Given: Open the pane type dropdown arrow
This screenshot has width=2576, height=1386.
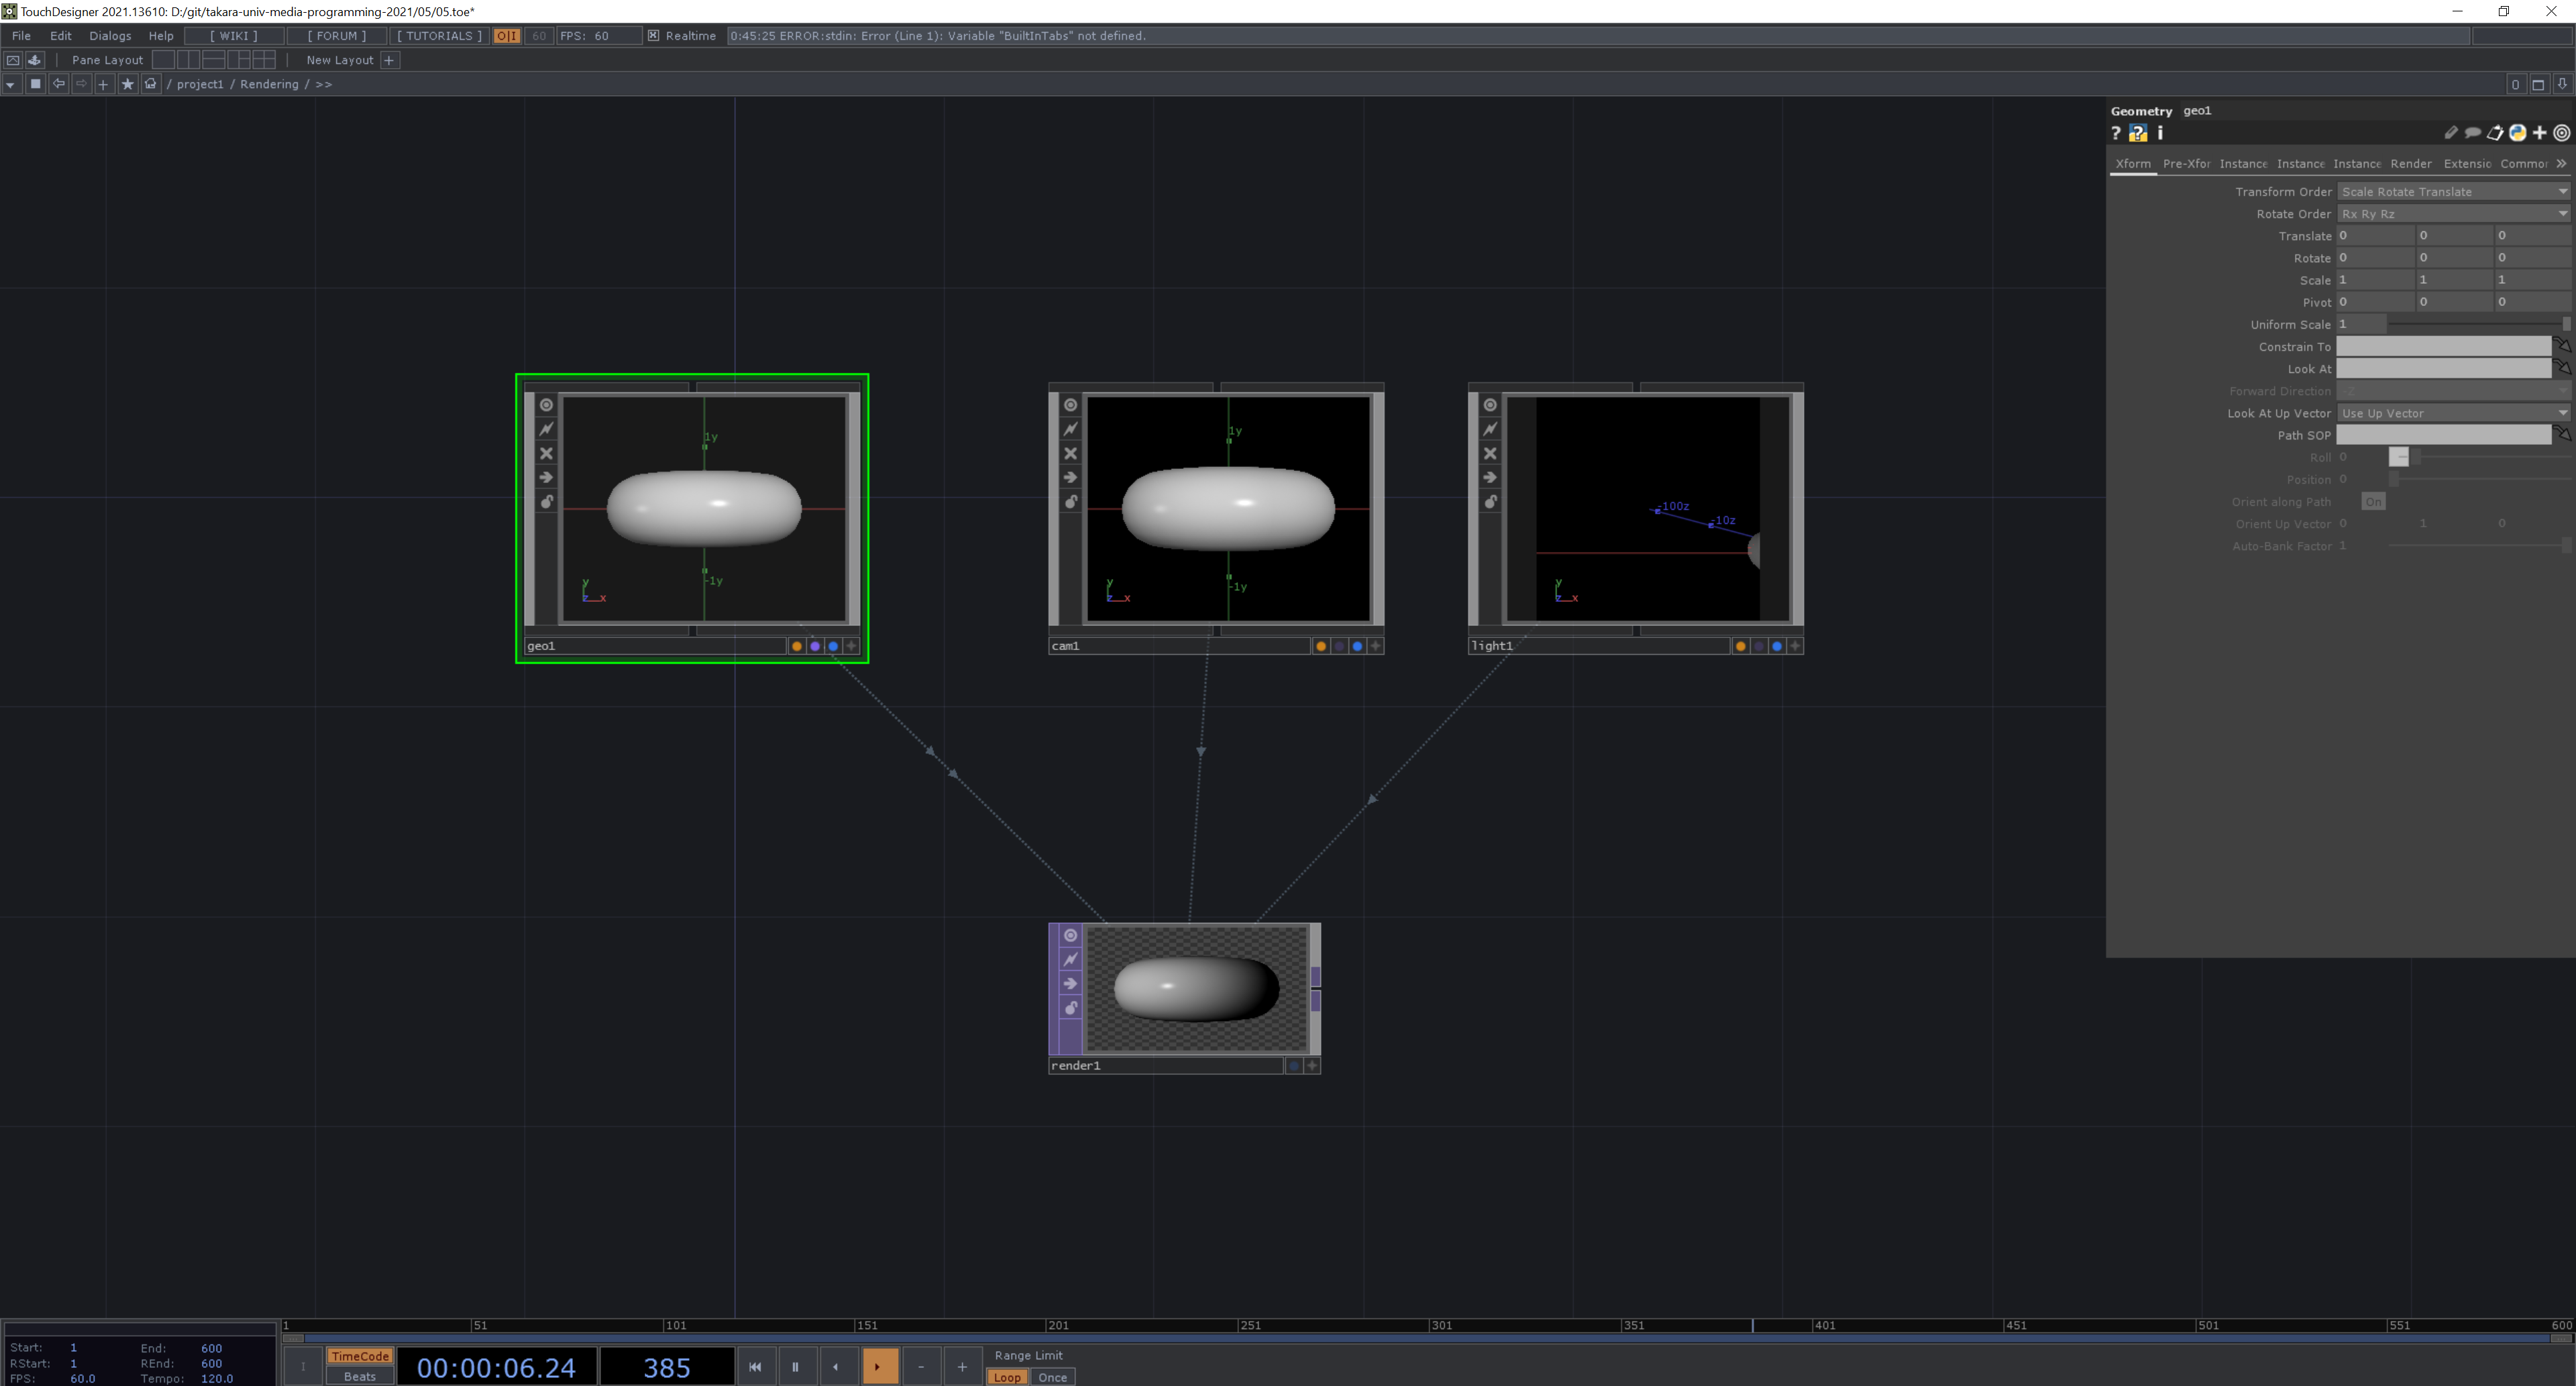Looking at the screenshot, I should tap(10, 85).
